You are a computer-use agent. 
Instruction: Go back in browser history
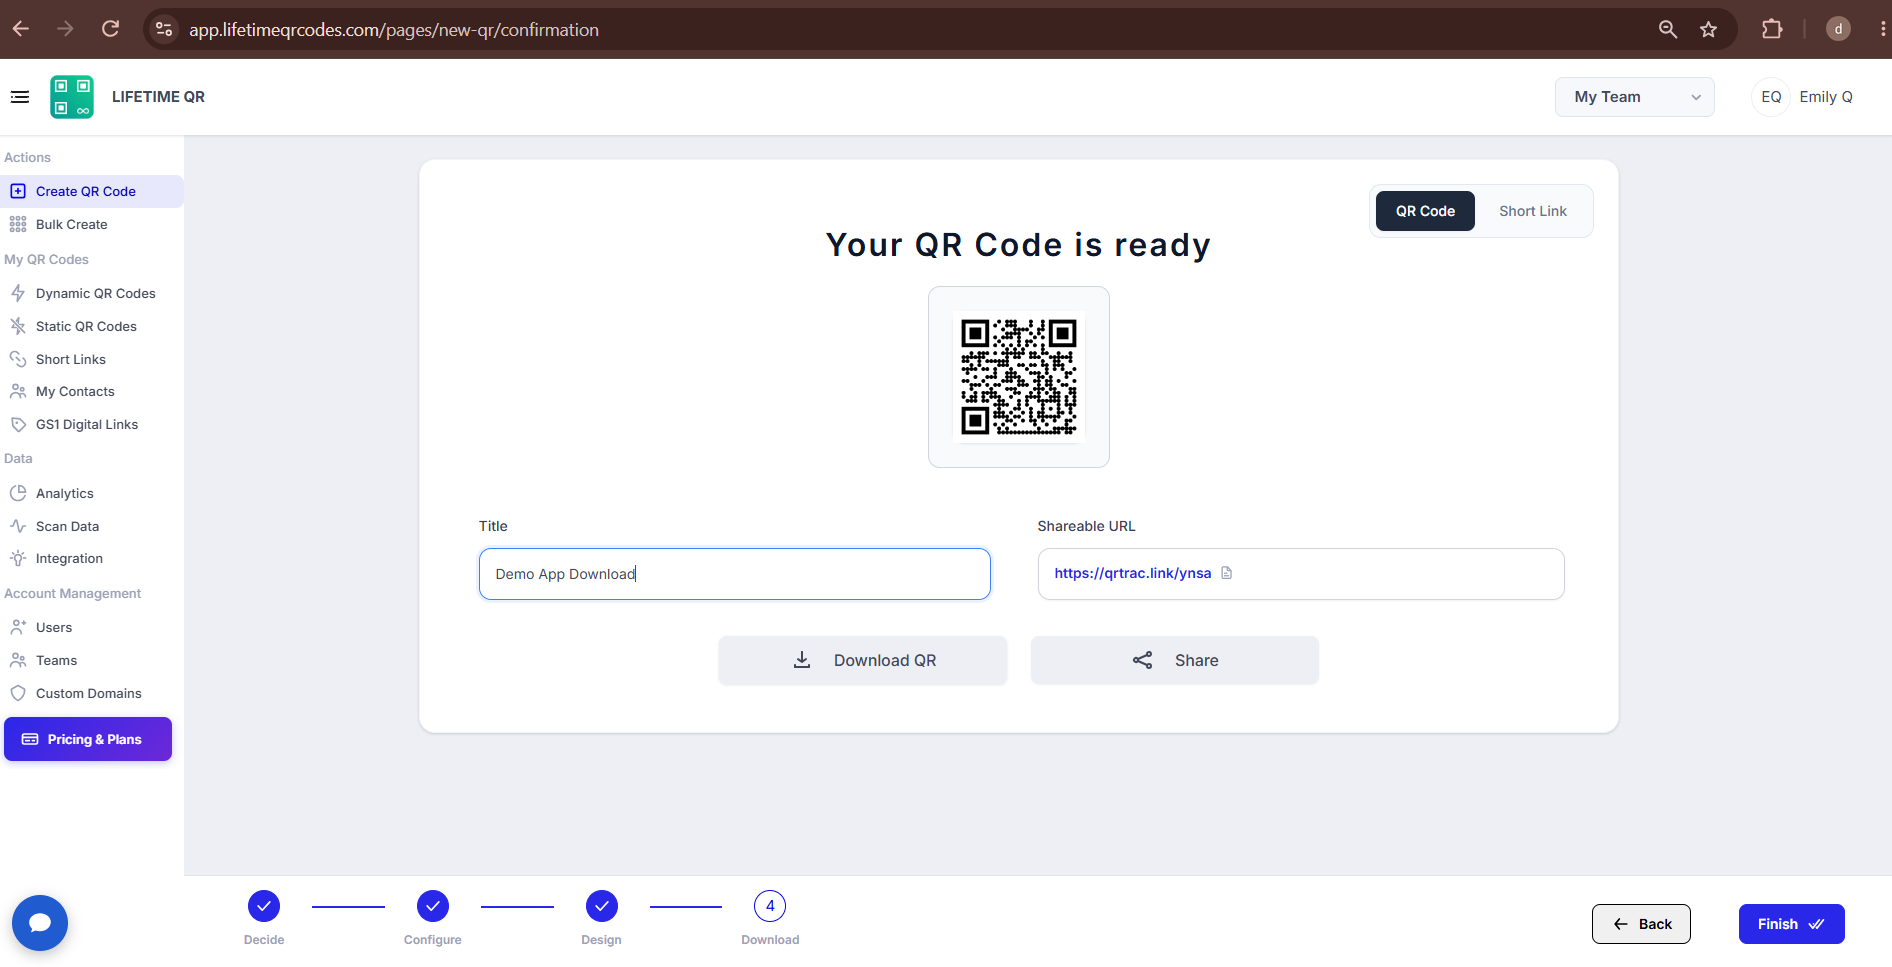pyautogui.click(x=21, y=29)
